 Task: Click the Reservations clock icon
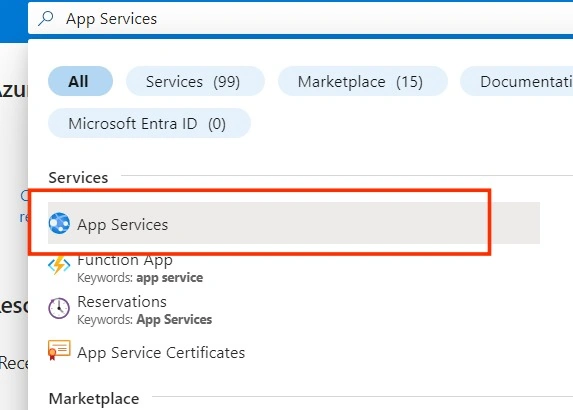[59, 308]
